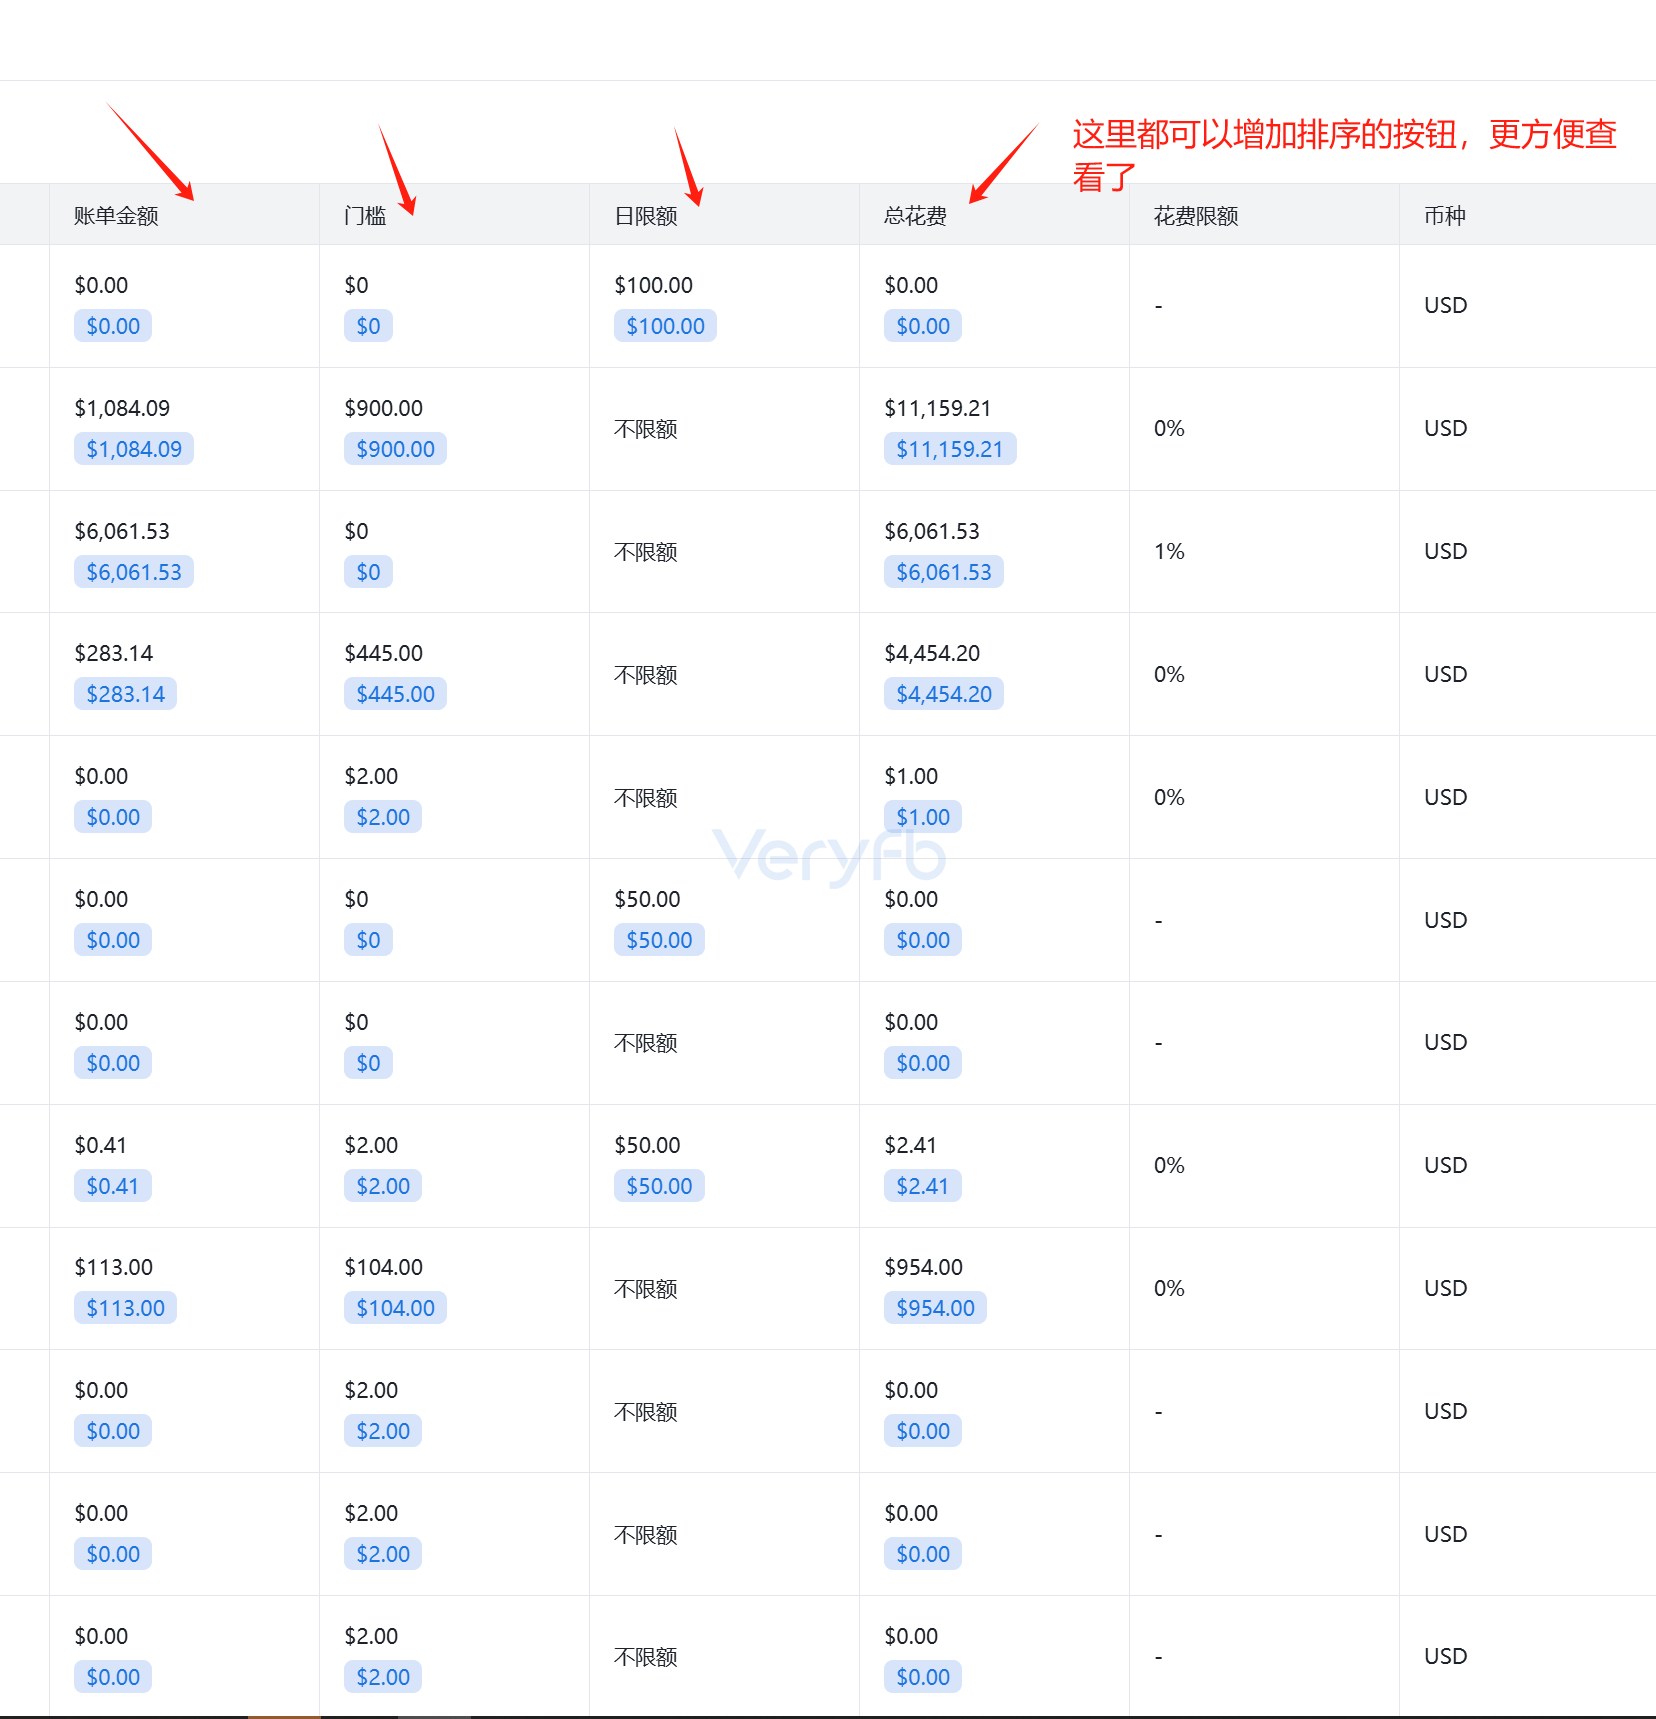This screenshot has height=1719, width=1656.
Task: Select the plain $11,159.21 total spend text
Action: click(938, 408)
